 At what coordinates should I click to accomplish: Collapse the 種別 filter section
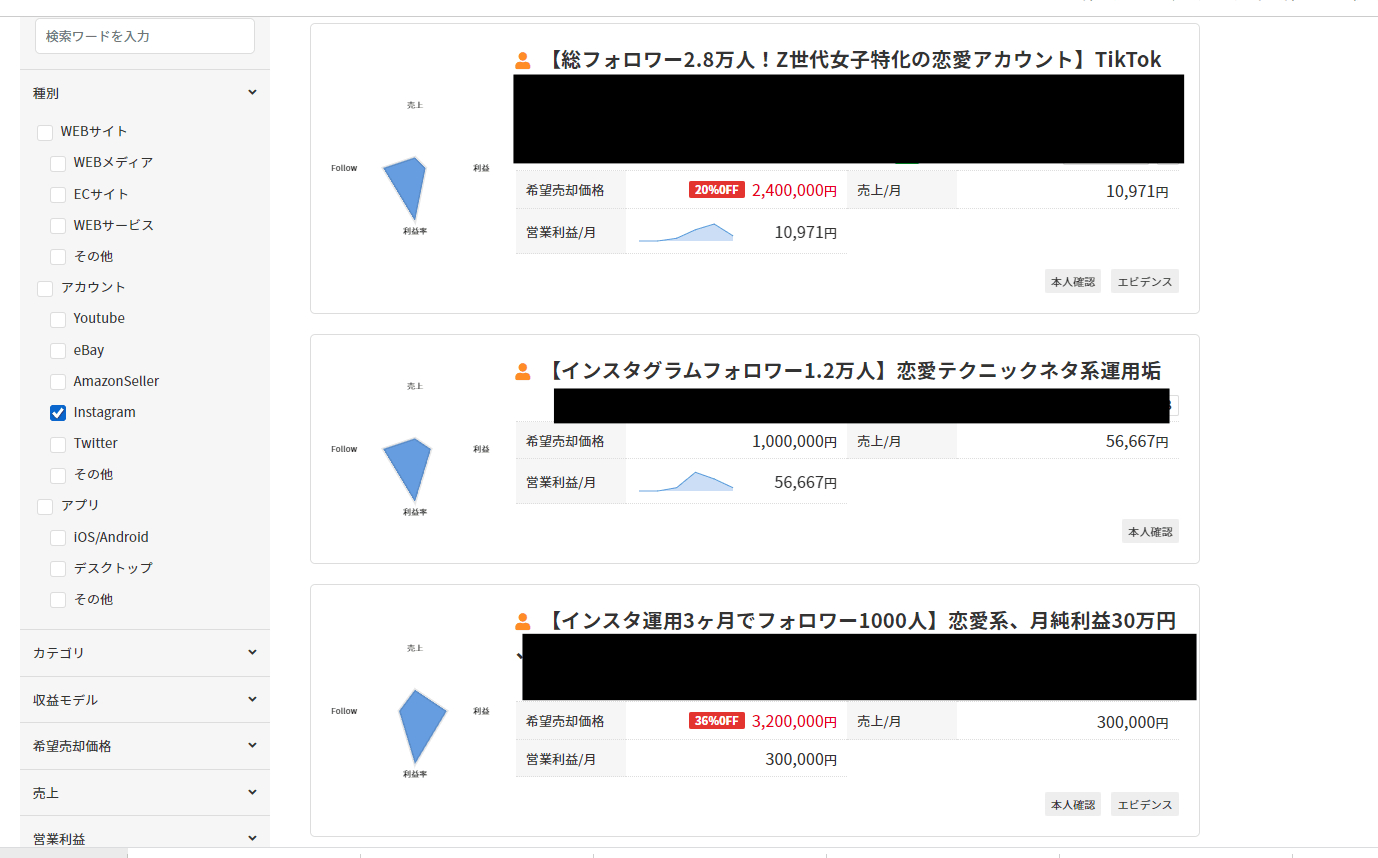(x=145, y=93)
